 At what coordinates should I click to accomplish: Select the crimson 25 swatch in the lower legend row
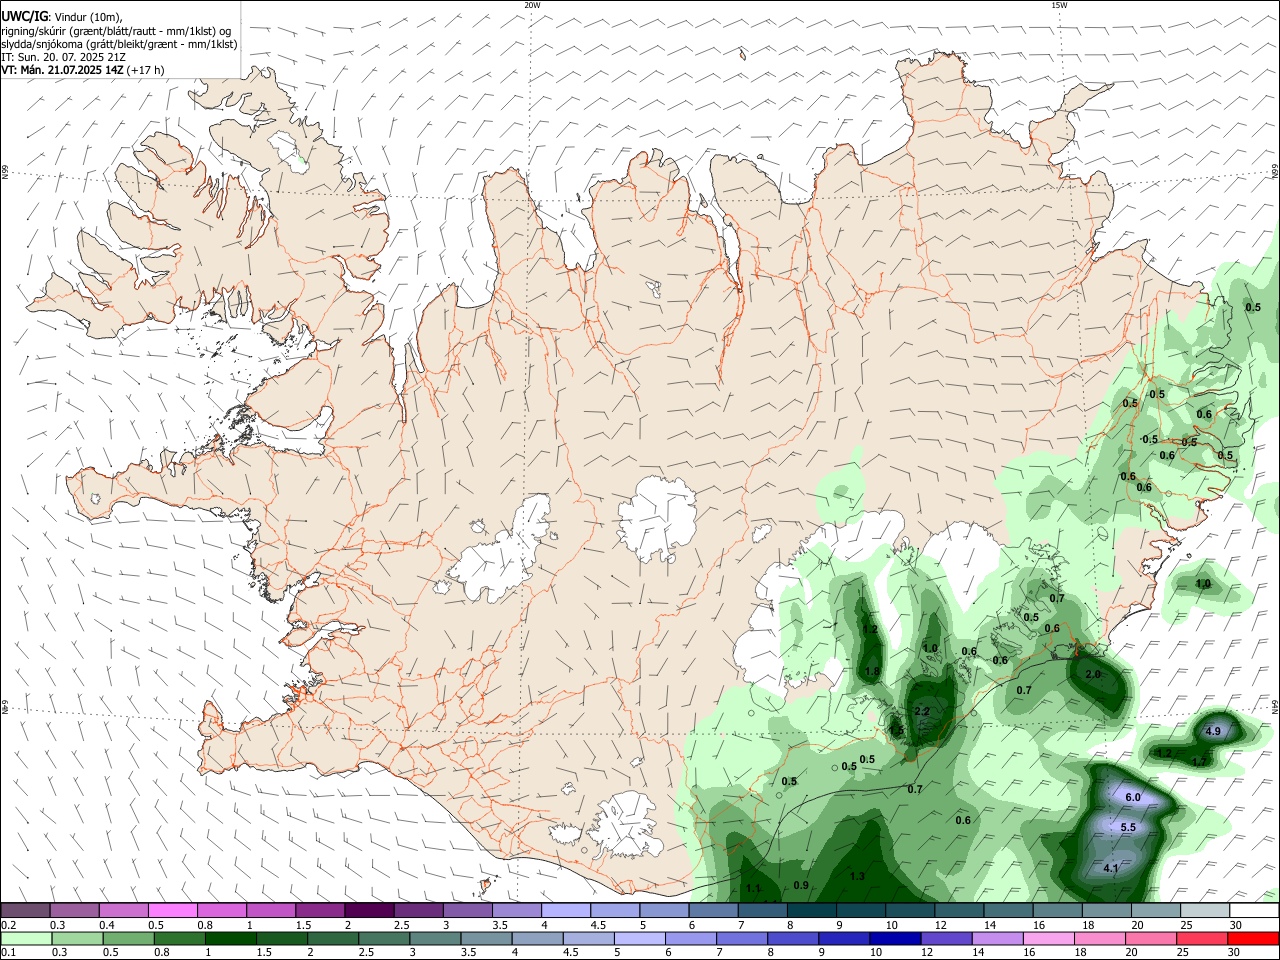pos(1201,939)
